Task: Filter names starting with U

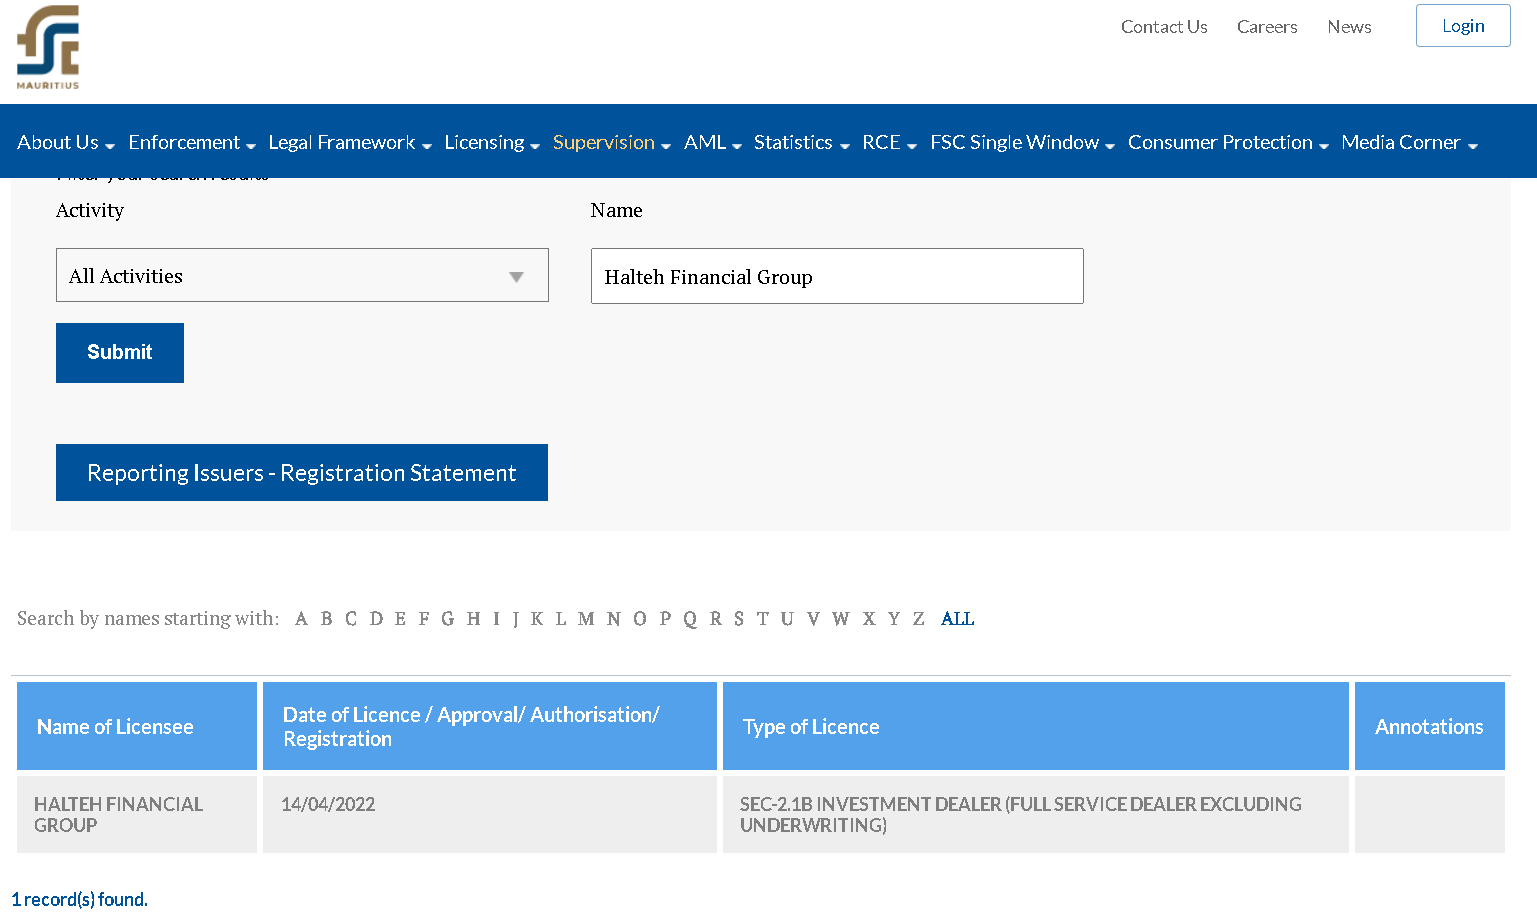Action: point(787,619)
